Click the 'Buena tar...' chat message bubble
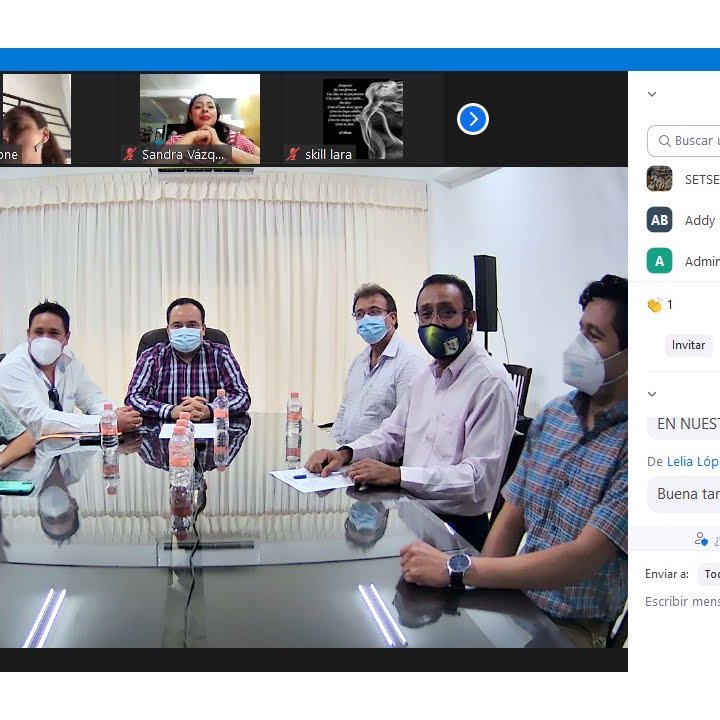 click(x=688, y=494)
